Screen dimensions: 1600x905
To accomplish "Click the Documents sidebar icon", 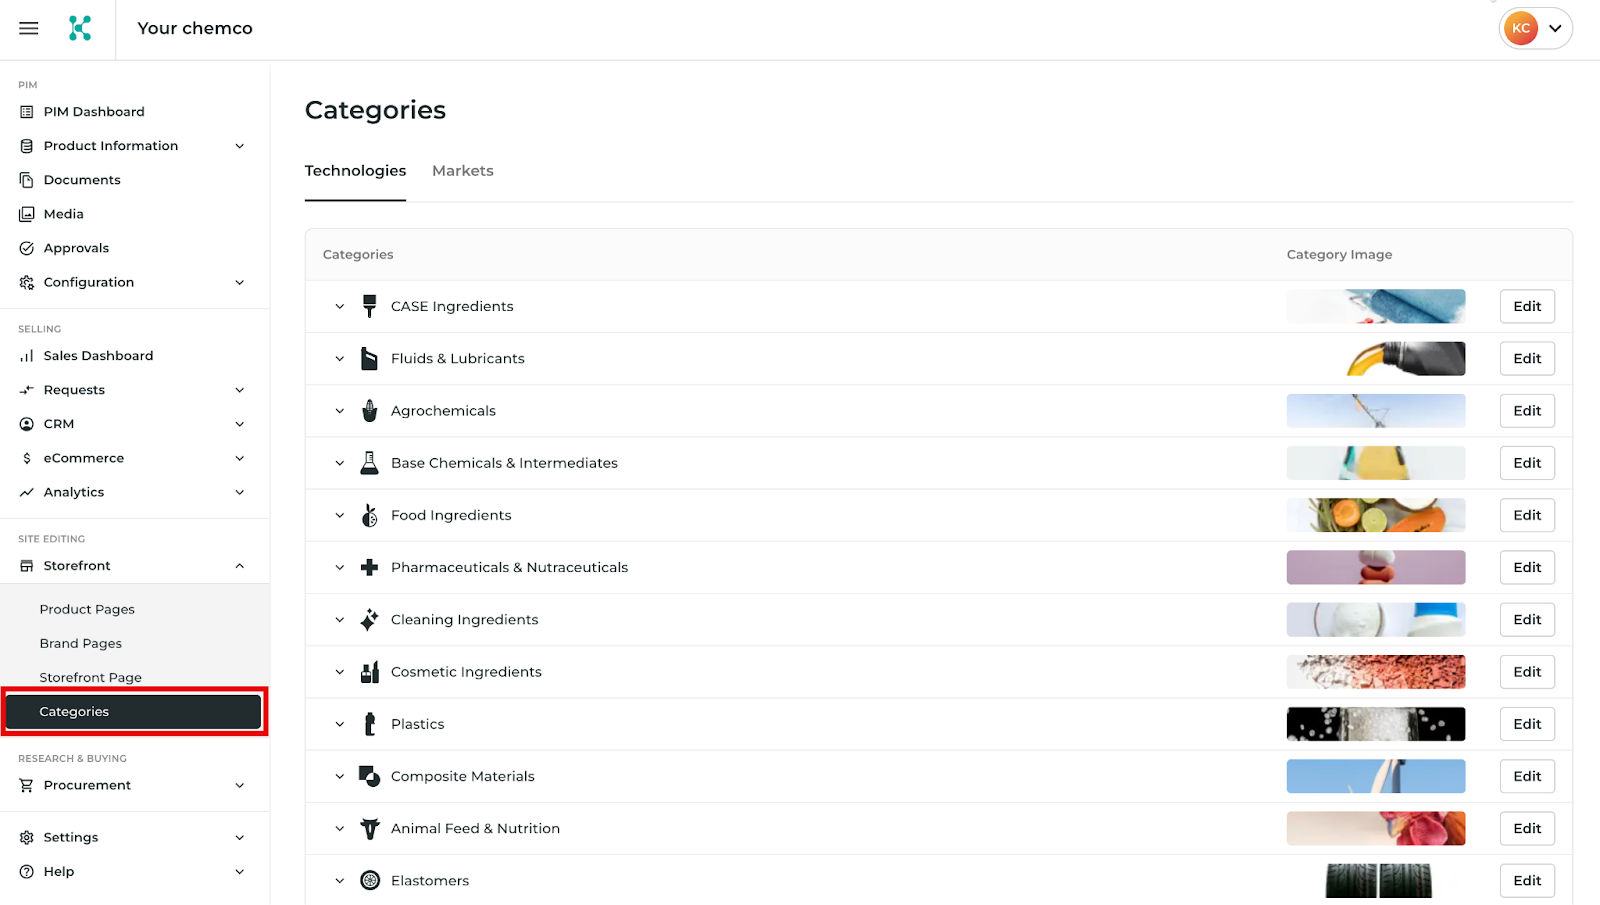I will (x=27, y=180).
